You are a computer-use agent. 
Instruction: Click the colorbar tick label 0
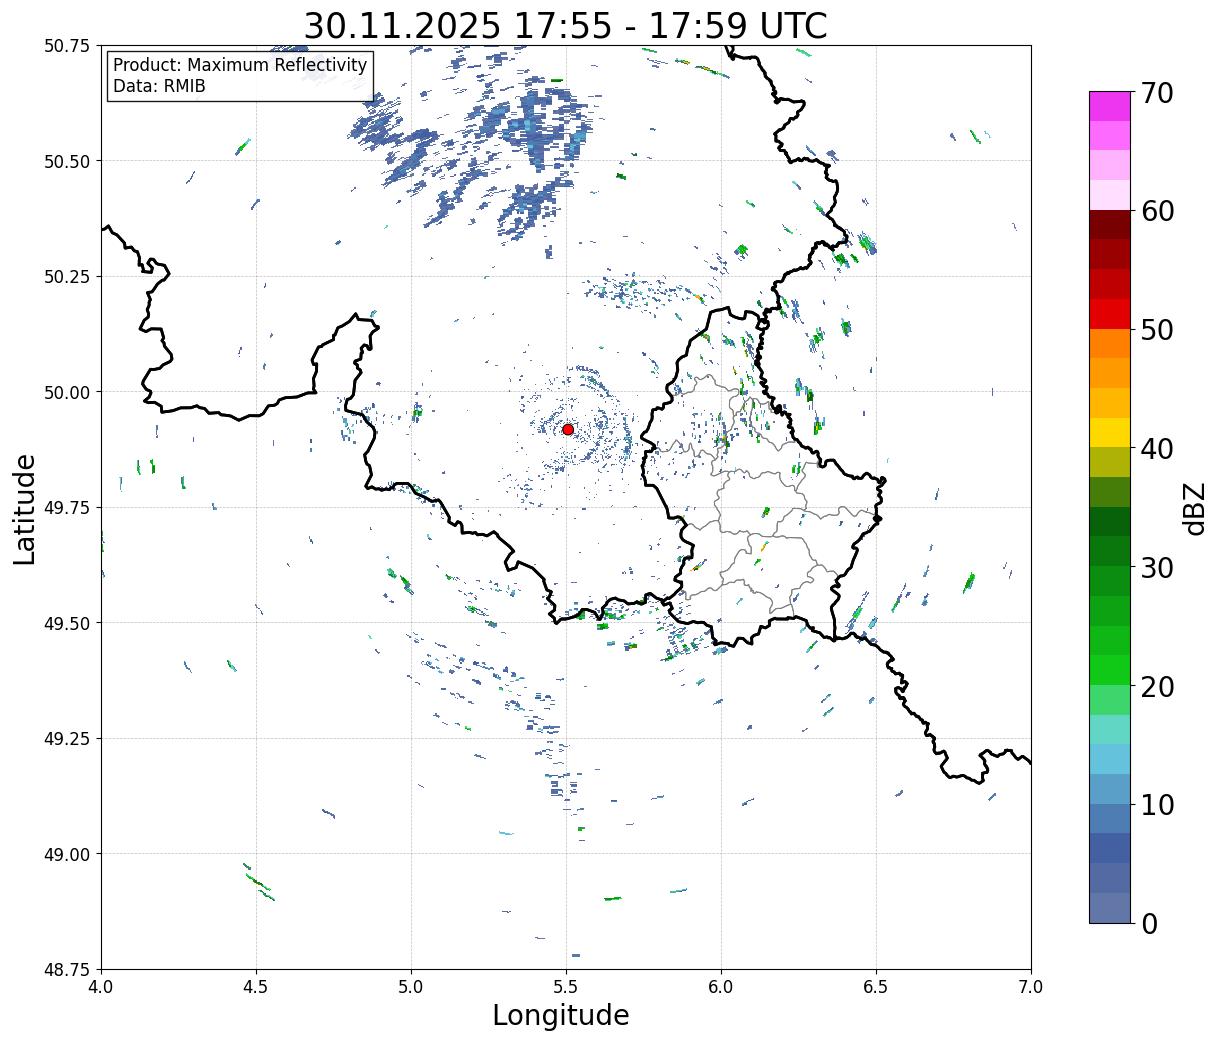pyautogui.click(x=1149, y=923)
